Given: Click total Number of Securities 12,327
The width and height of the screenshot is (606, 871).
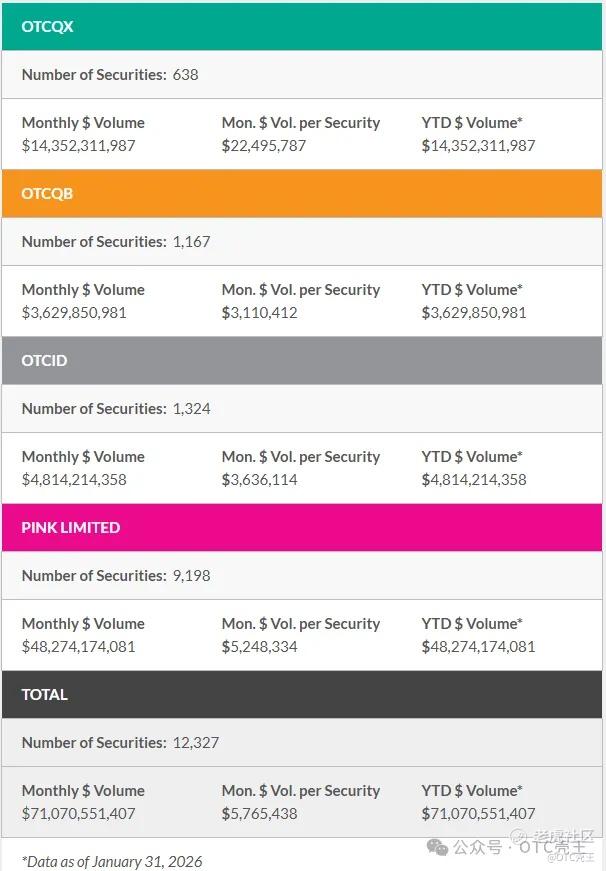Looking at the screenshot, I should tap(120, 743).
